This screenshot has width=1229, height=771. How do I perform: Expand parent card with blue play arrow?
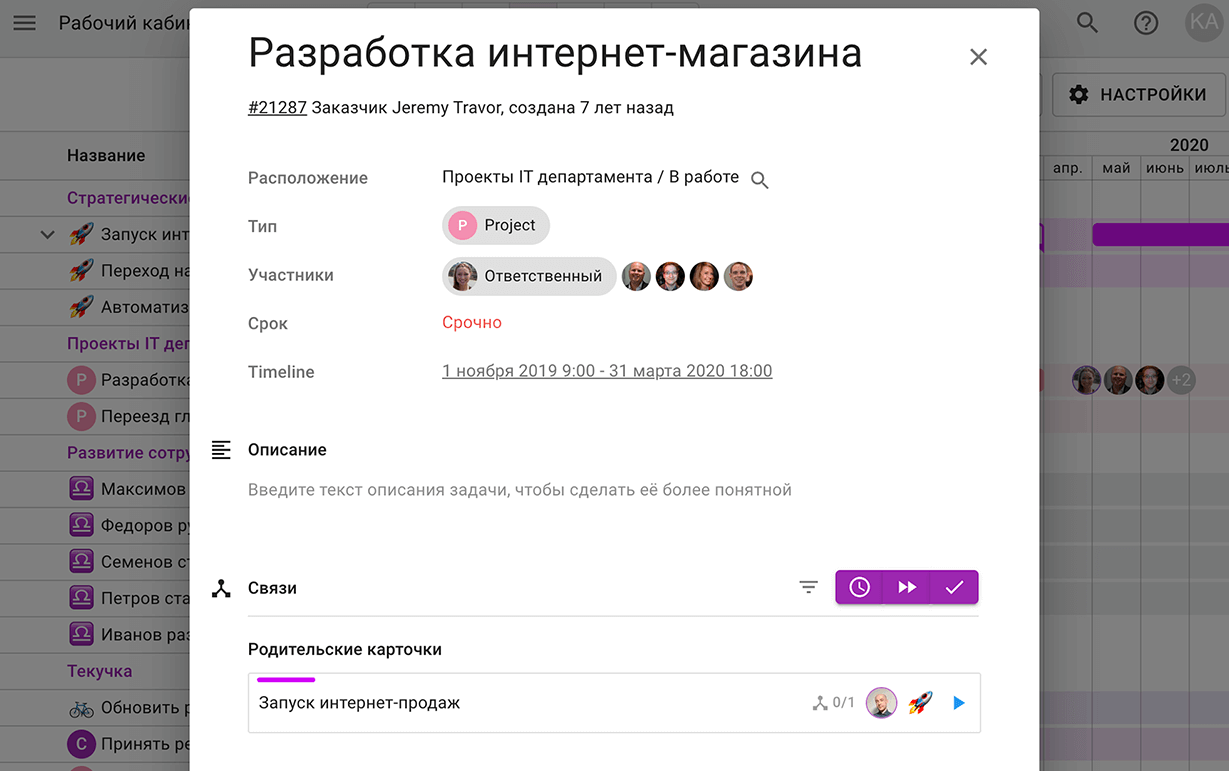(959, 703)
